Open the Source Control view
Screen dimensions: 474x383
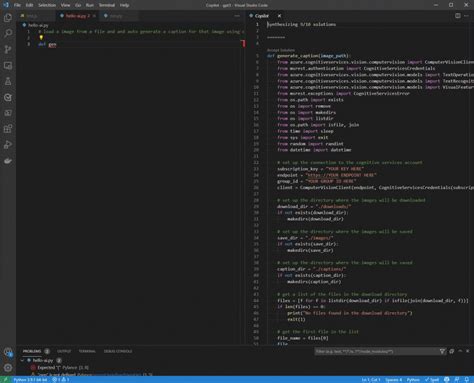(x=8, y=49)
